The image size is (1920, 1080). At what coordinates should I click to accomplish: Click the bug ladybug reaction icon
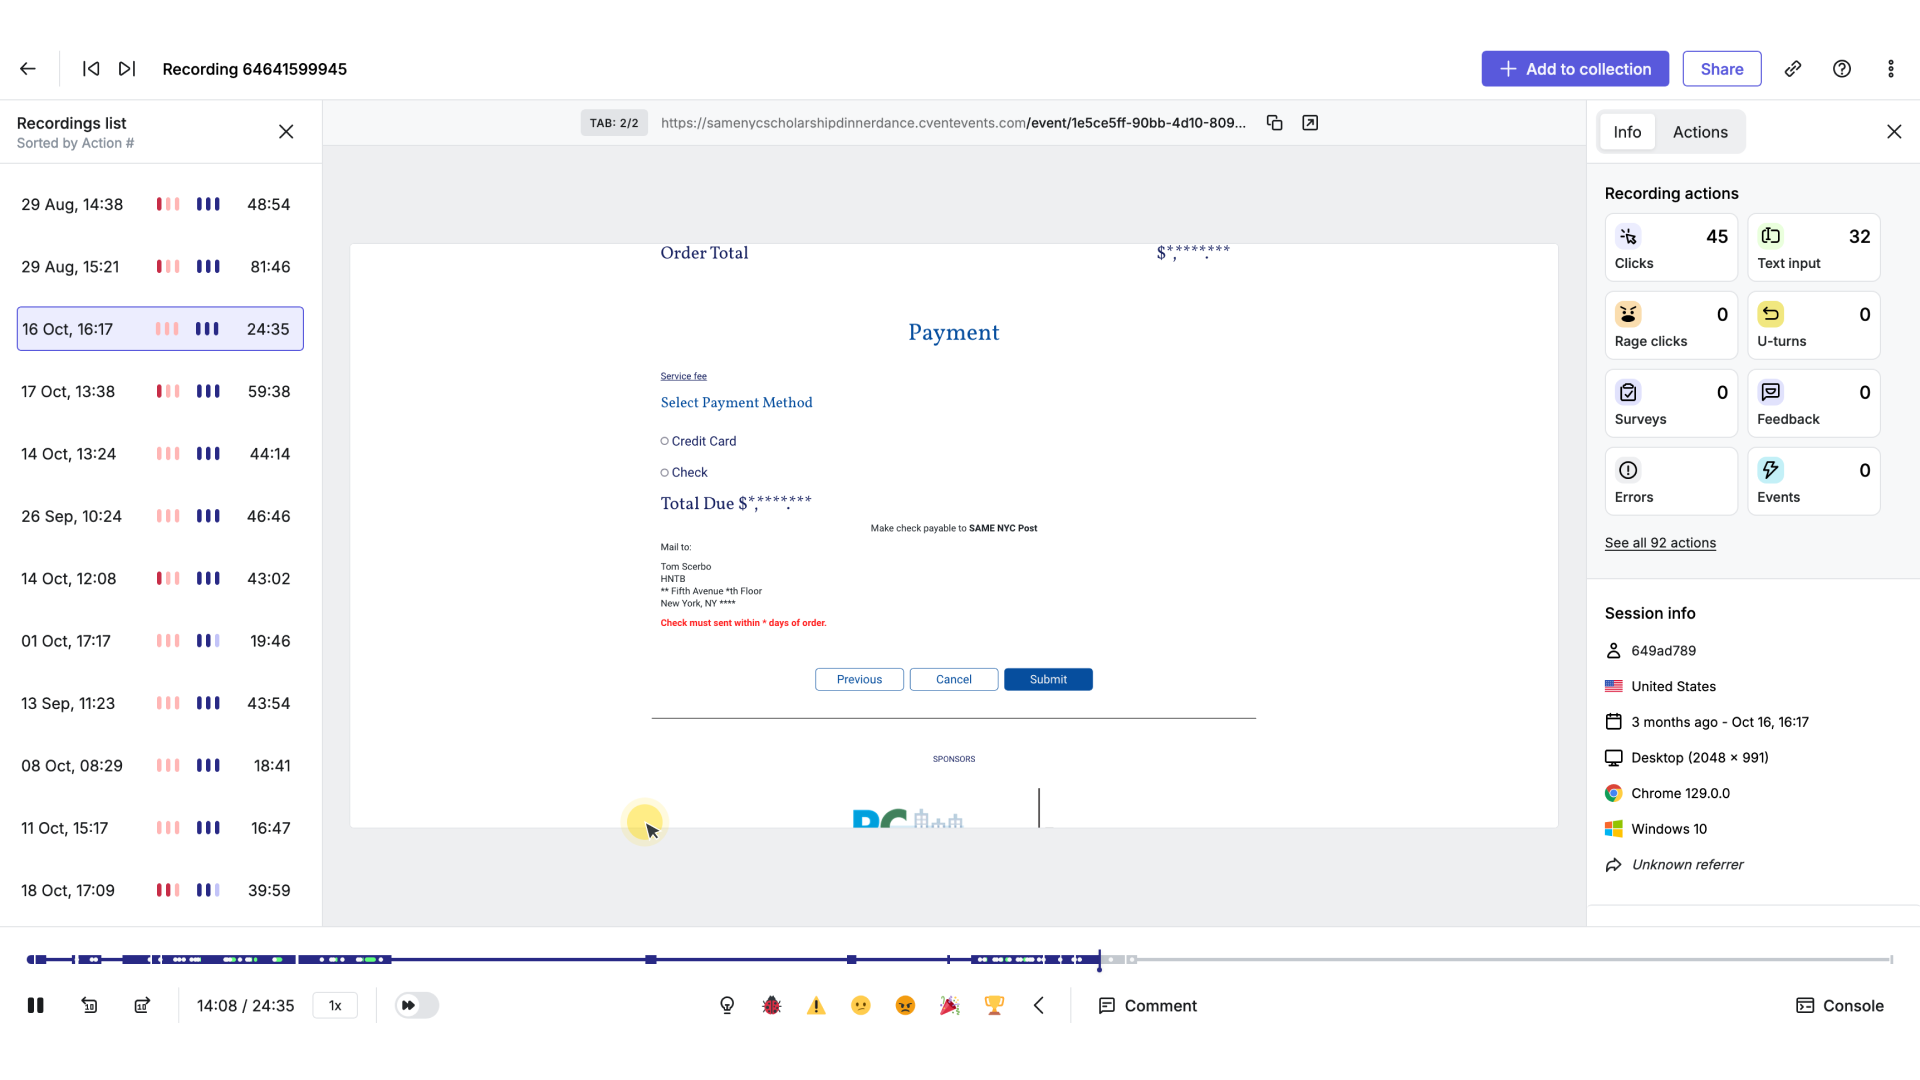click(x=771, y=1005)
